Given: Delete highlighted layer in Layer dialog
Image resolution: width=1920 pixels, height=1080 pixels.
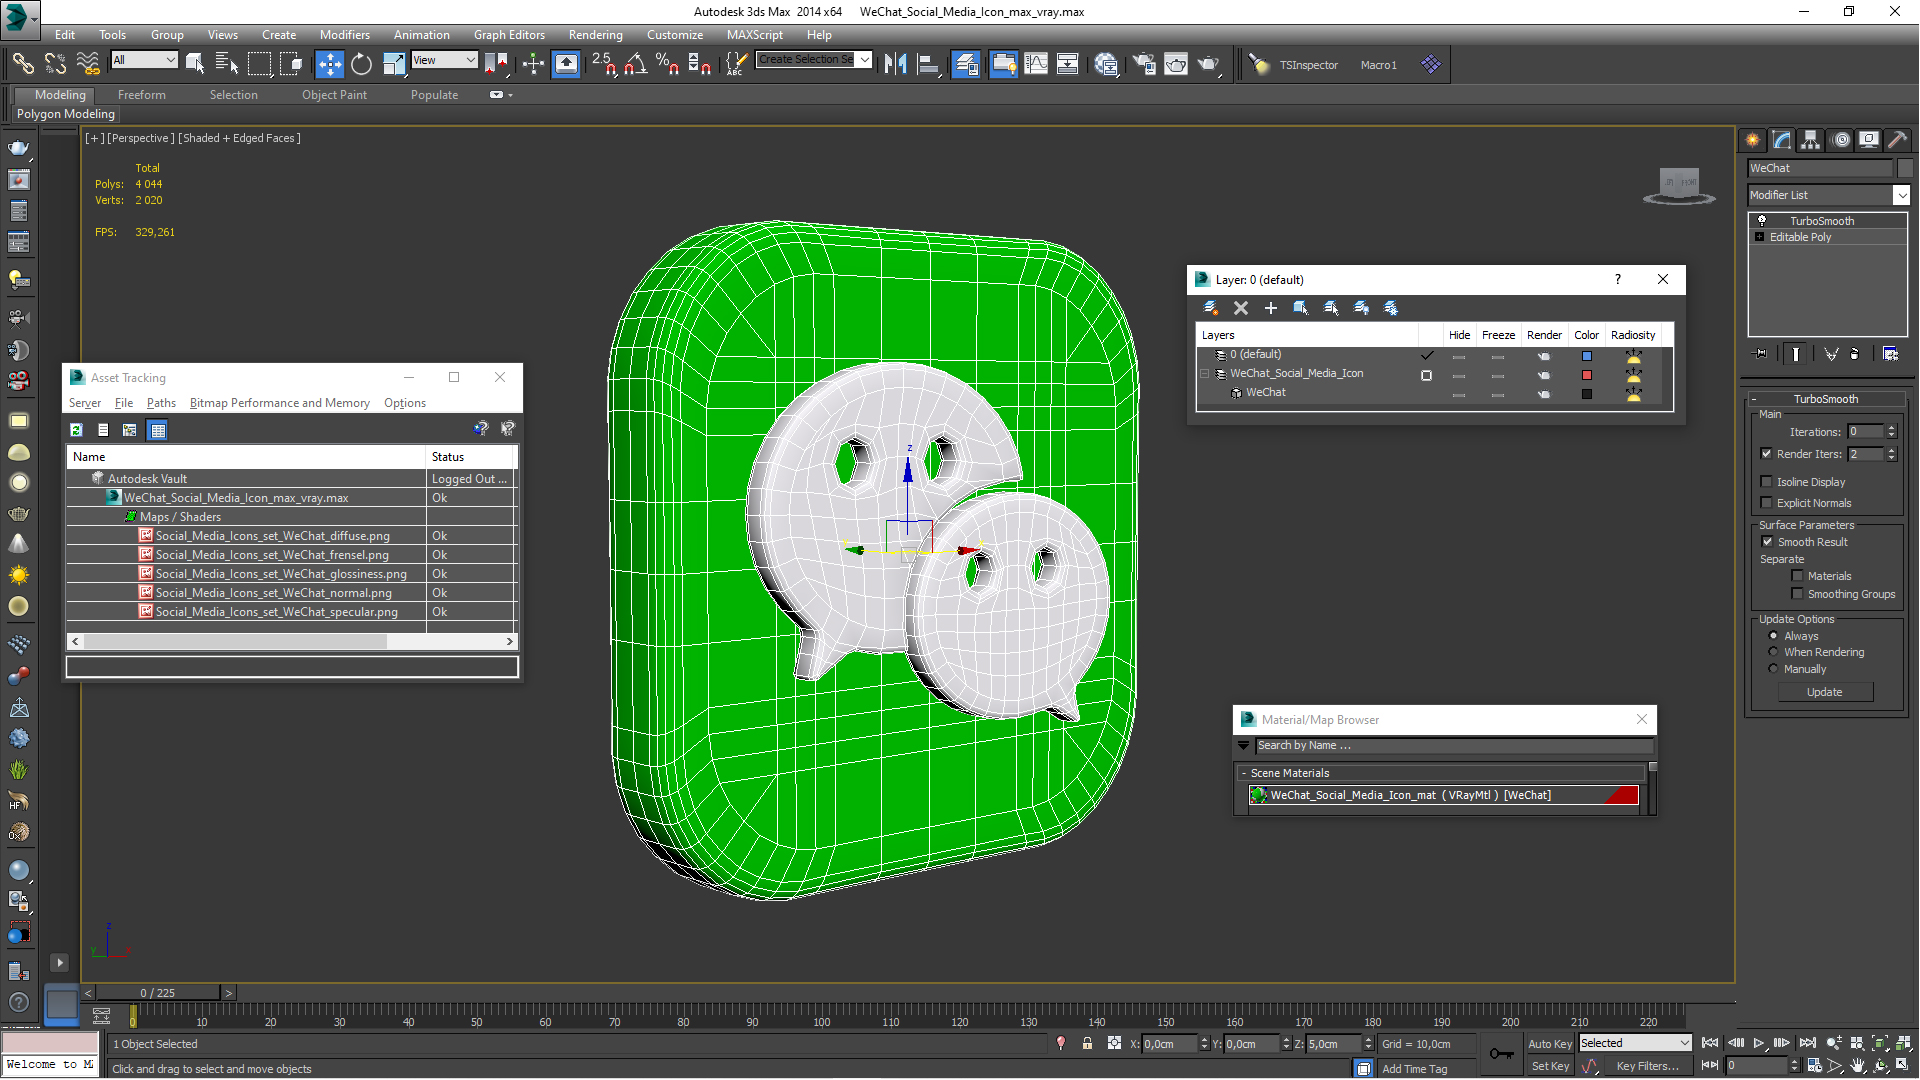Looking at the screenshot, I should coord(1241,308).
